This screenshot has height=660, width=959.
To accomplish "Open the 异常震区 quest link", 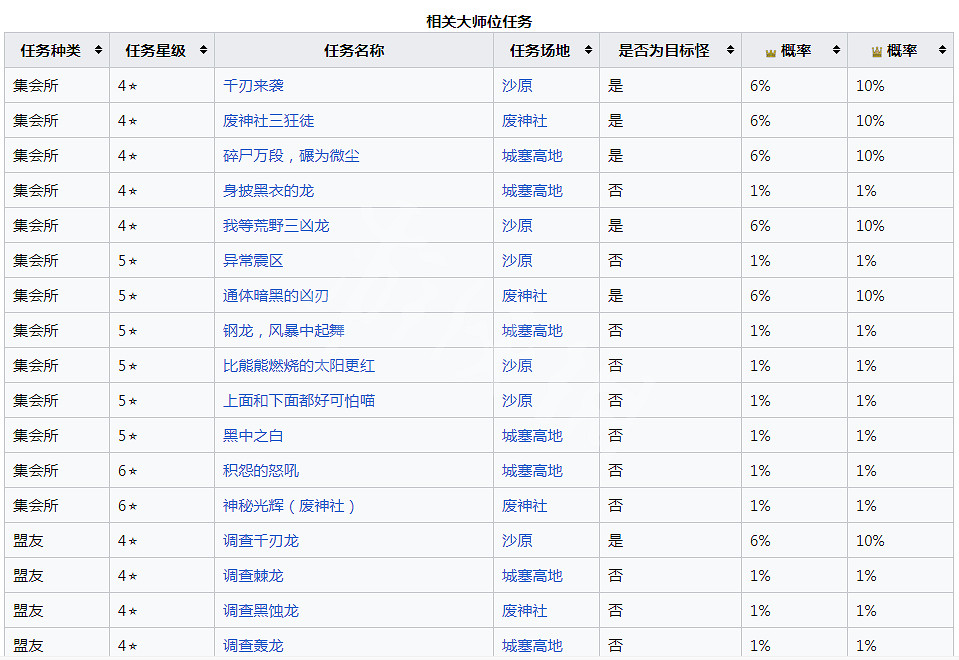I will coord(253,261).
